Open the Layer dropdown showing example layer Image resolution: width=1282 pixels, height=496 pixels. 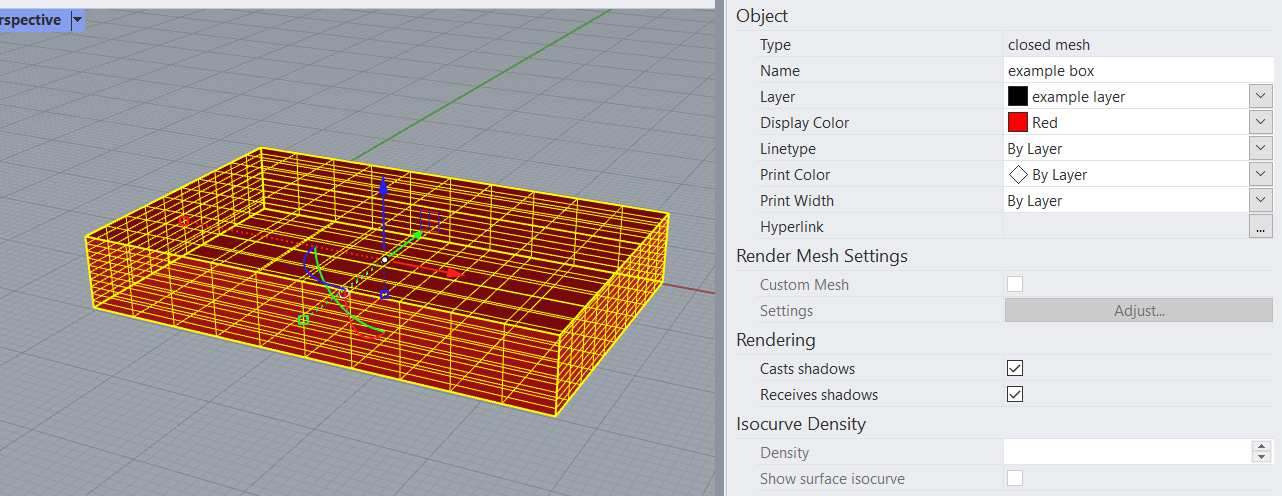coord(1260,97)
